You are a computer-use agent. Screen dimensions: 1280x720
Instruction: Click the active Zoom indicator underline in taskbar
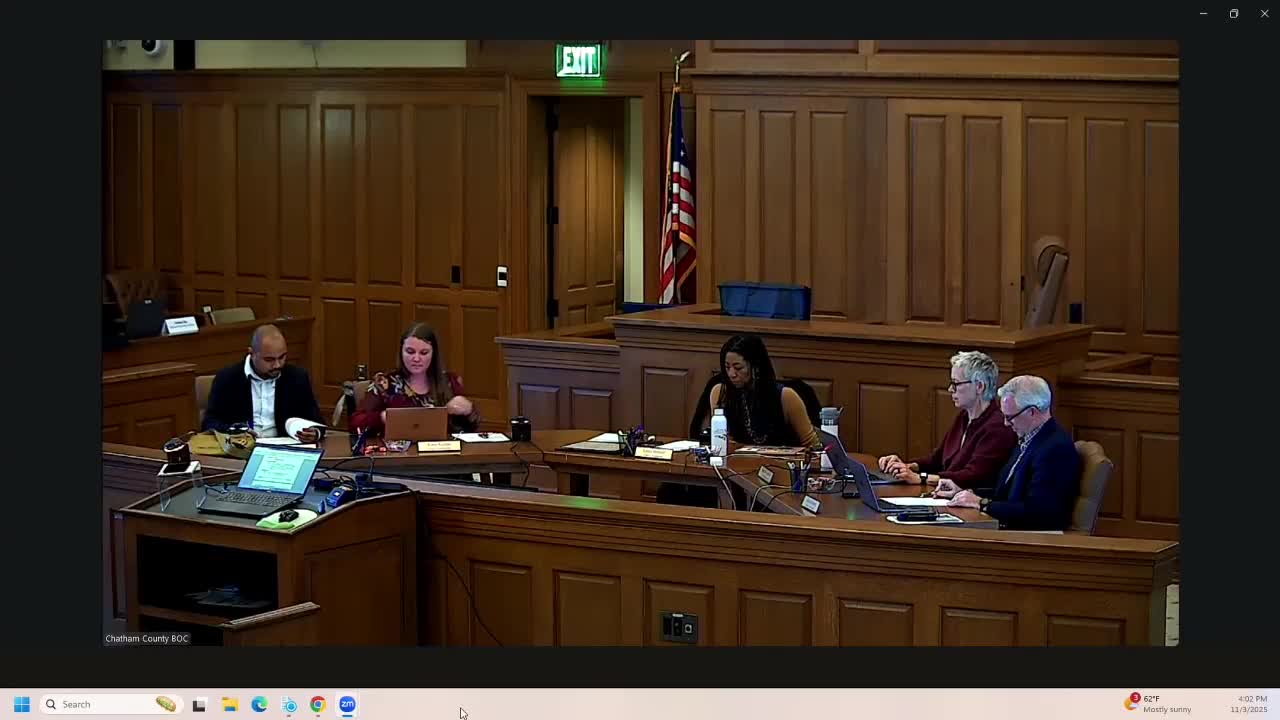(x=347, y=717)
